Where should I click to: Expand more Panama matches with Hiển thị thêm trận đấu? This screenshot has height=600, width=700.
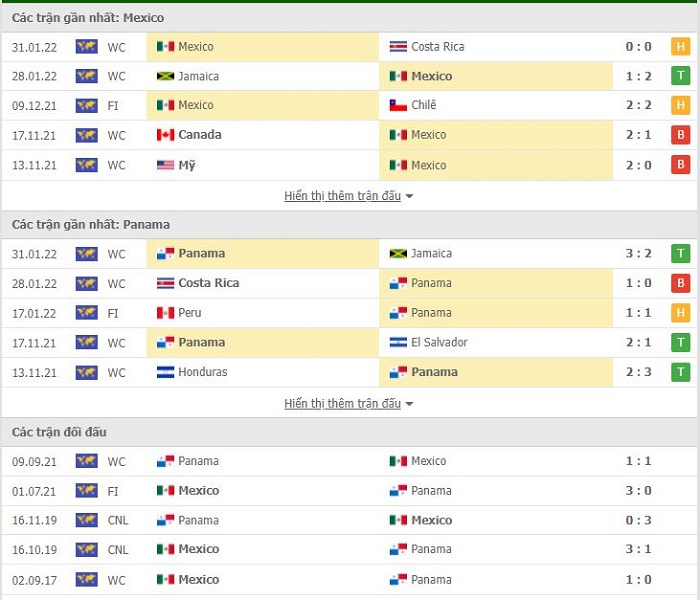[342, 404]
